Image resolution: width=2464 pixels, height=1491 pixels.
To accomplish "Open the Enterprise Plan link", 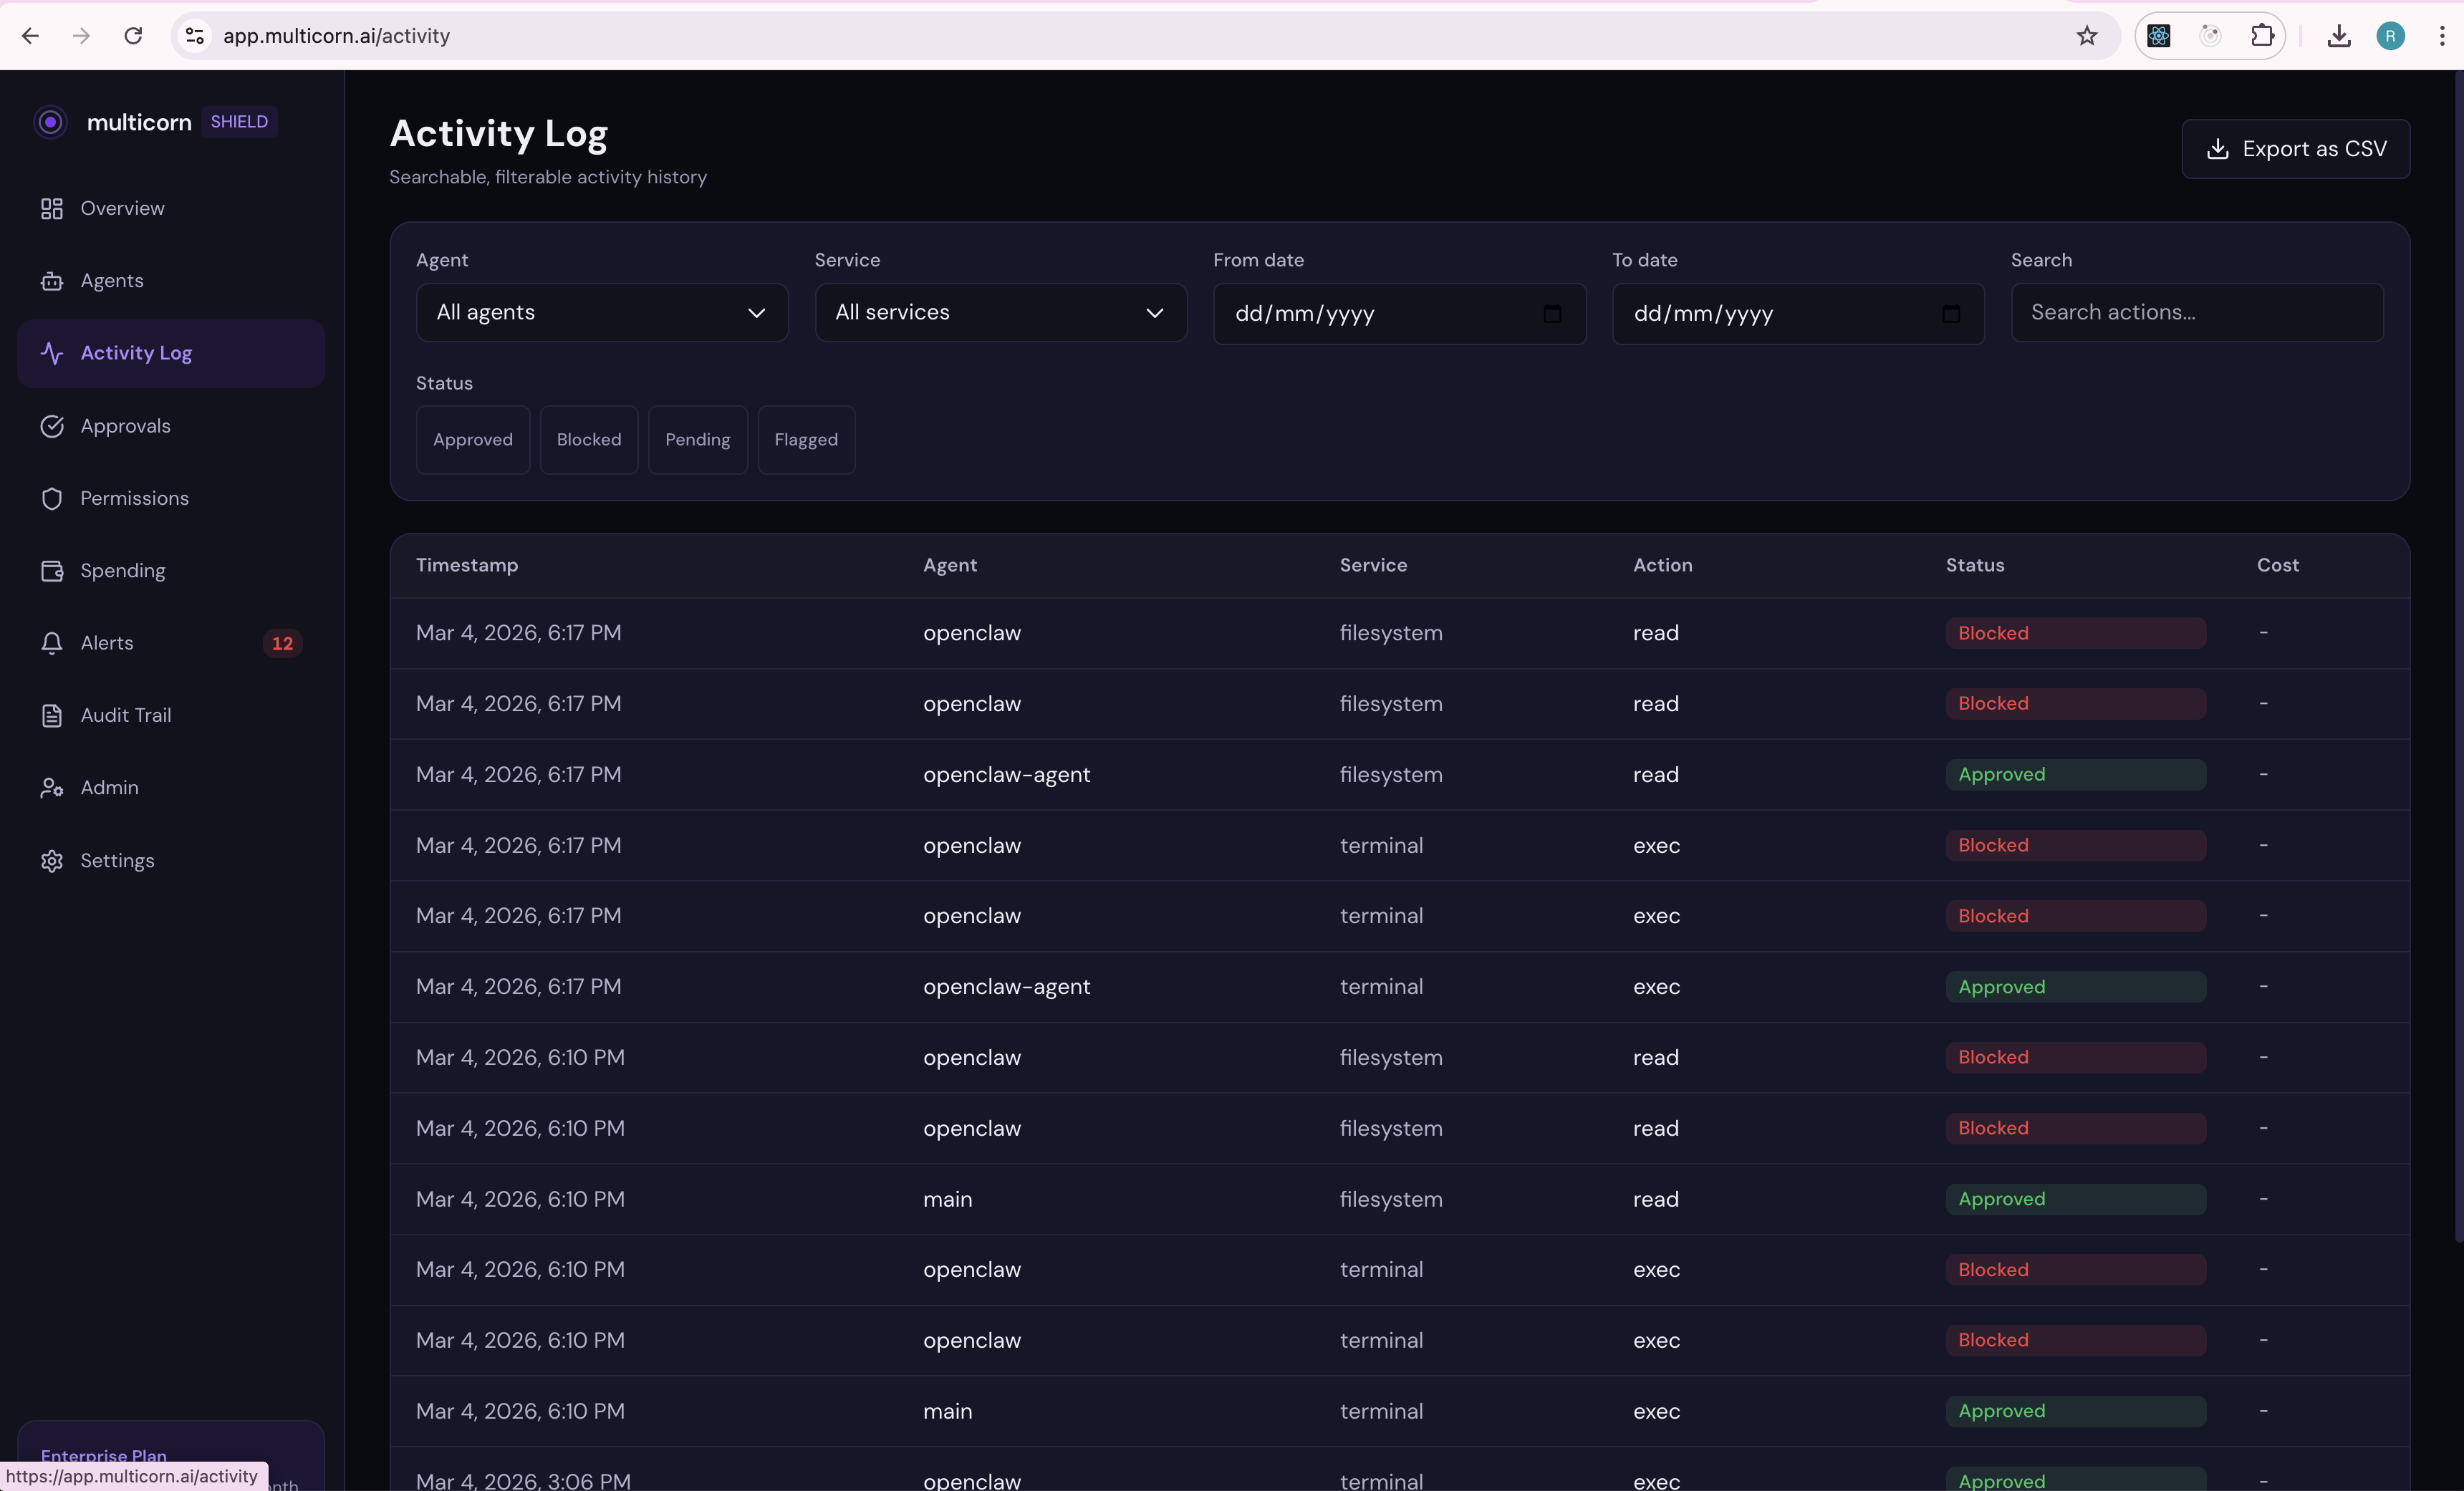I will tap(103, 1456).
